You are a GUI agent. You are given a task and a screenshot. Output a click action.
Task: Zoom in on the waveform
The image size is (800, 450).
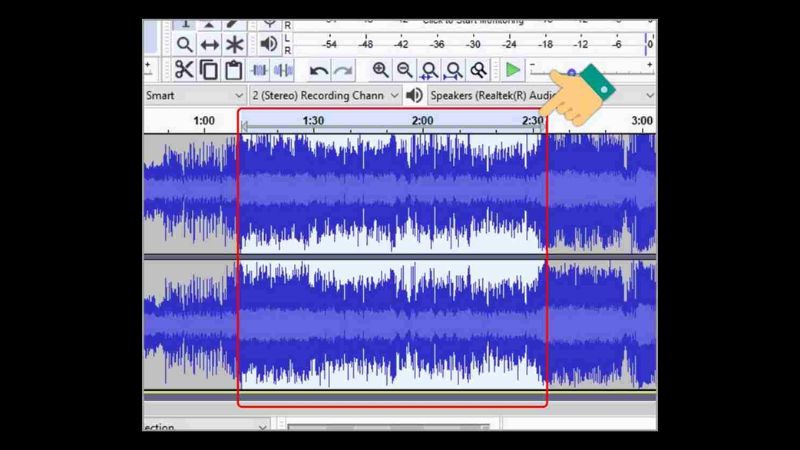(380, 70)
